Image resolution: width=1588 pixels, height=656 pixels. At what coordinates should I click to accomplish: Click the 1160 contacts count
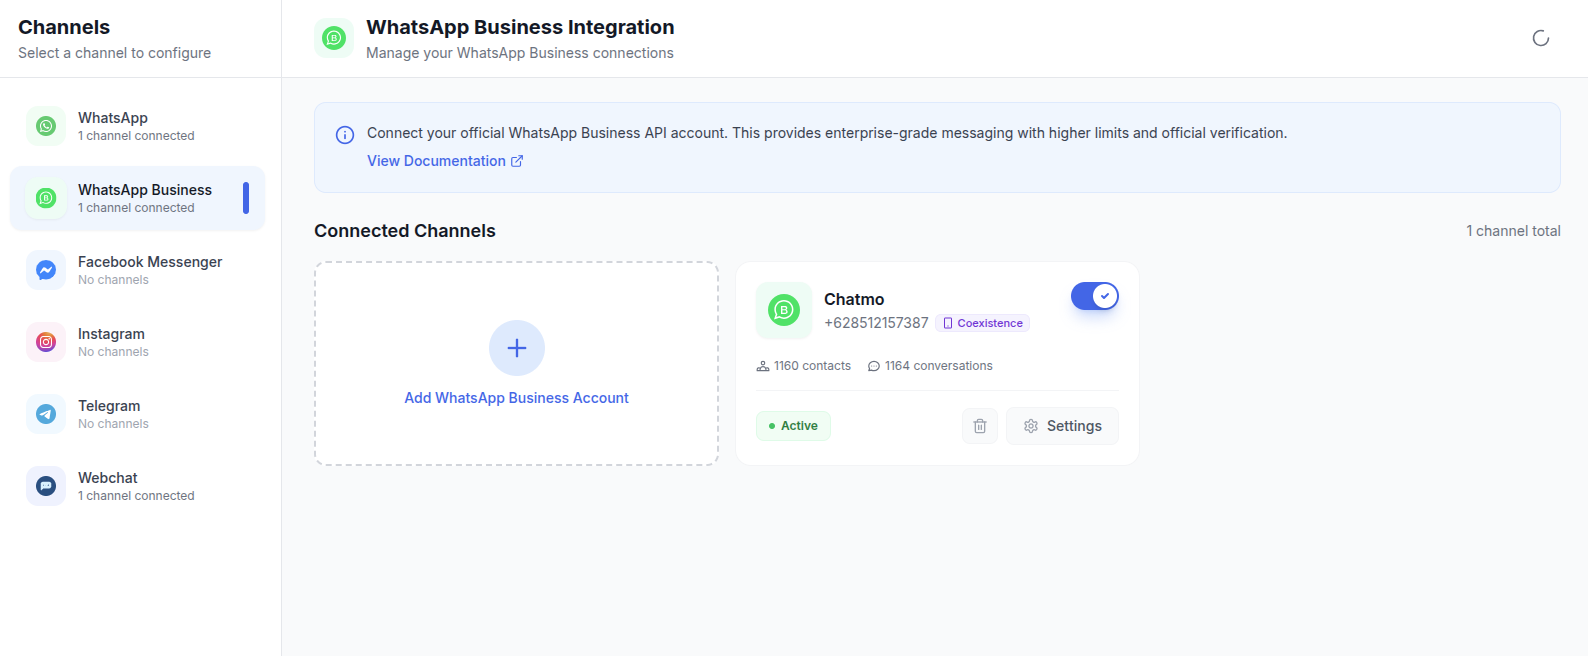point(812,366)
